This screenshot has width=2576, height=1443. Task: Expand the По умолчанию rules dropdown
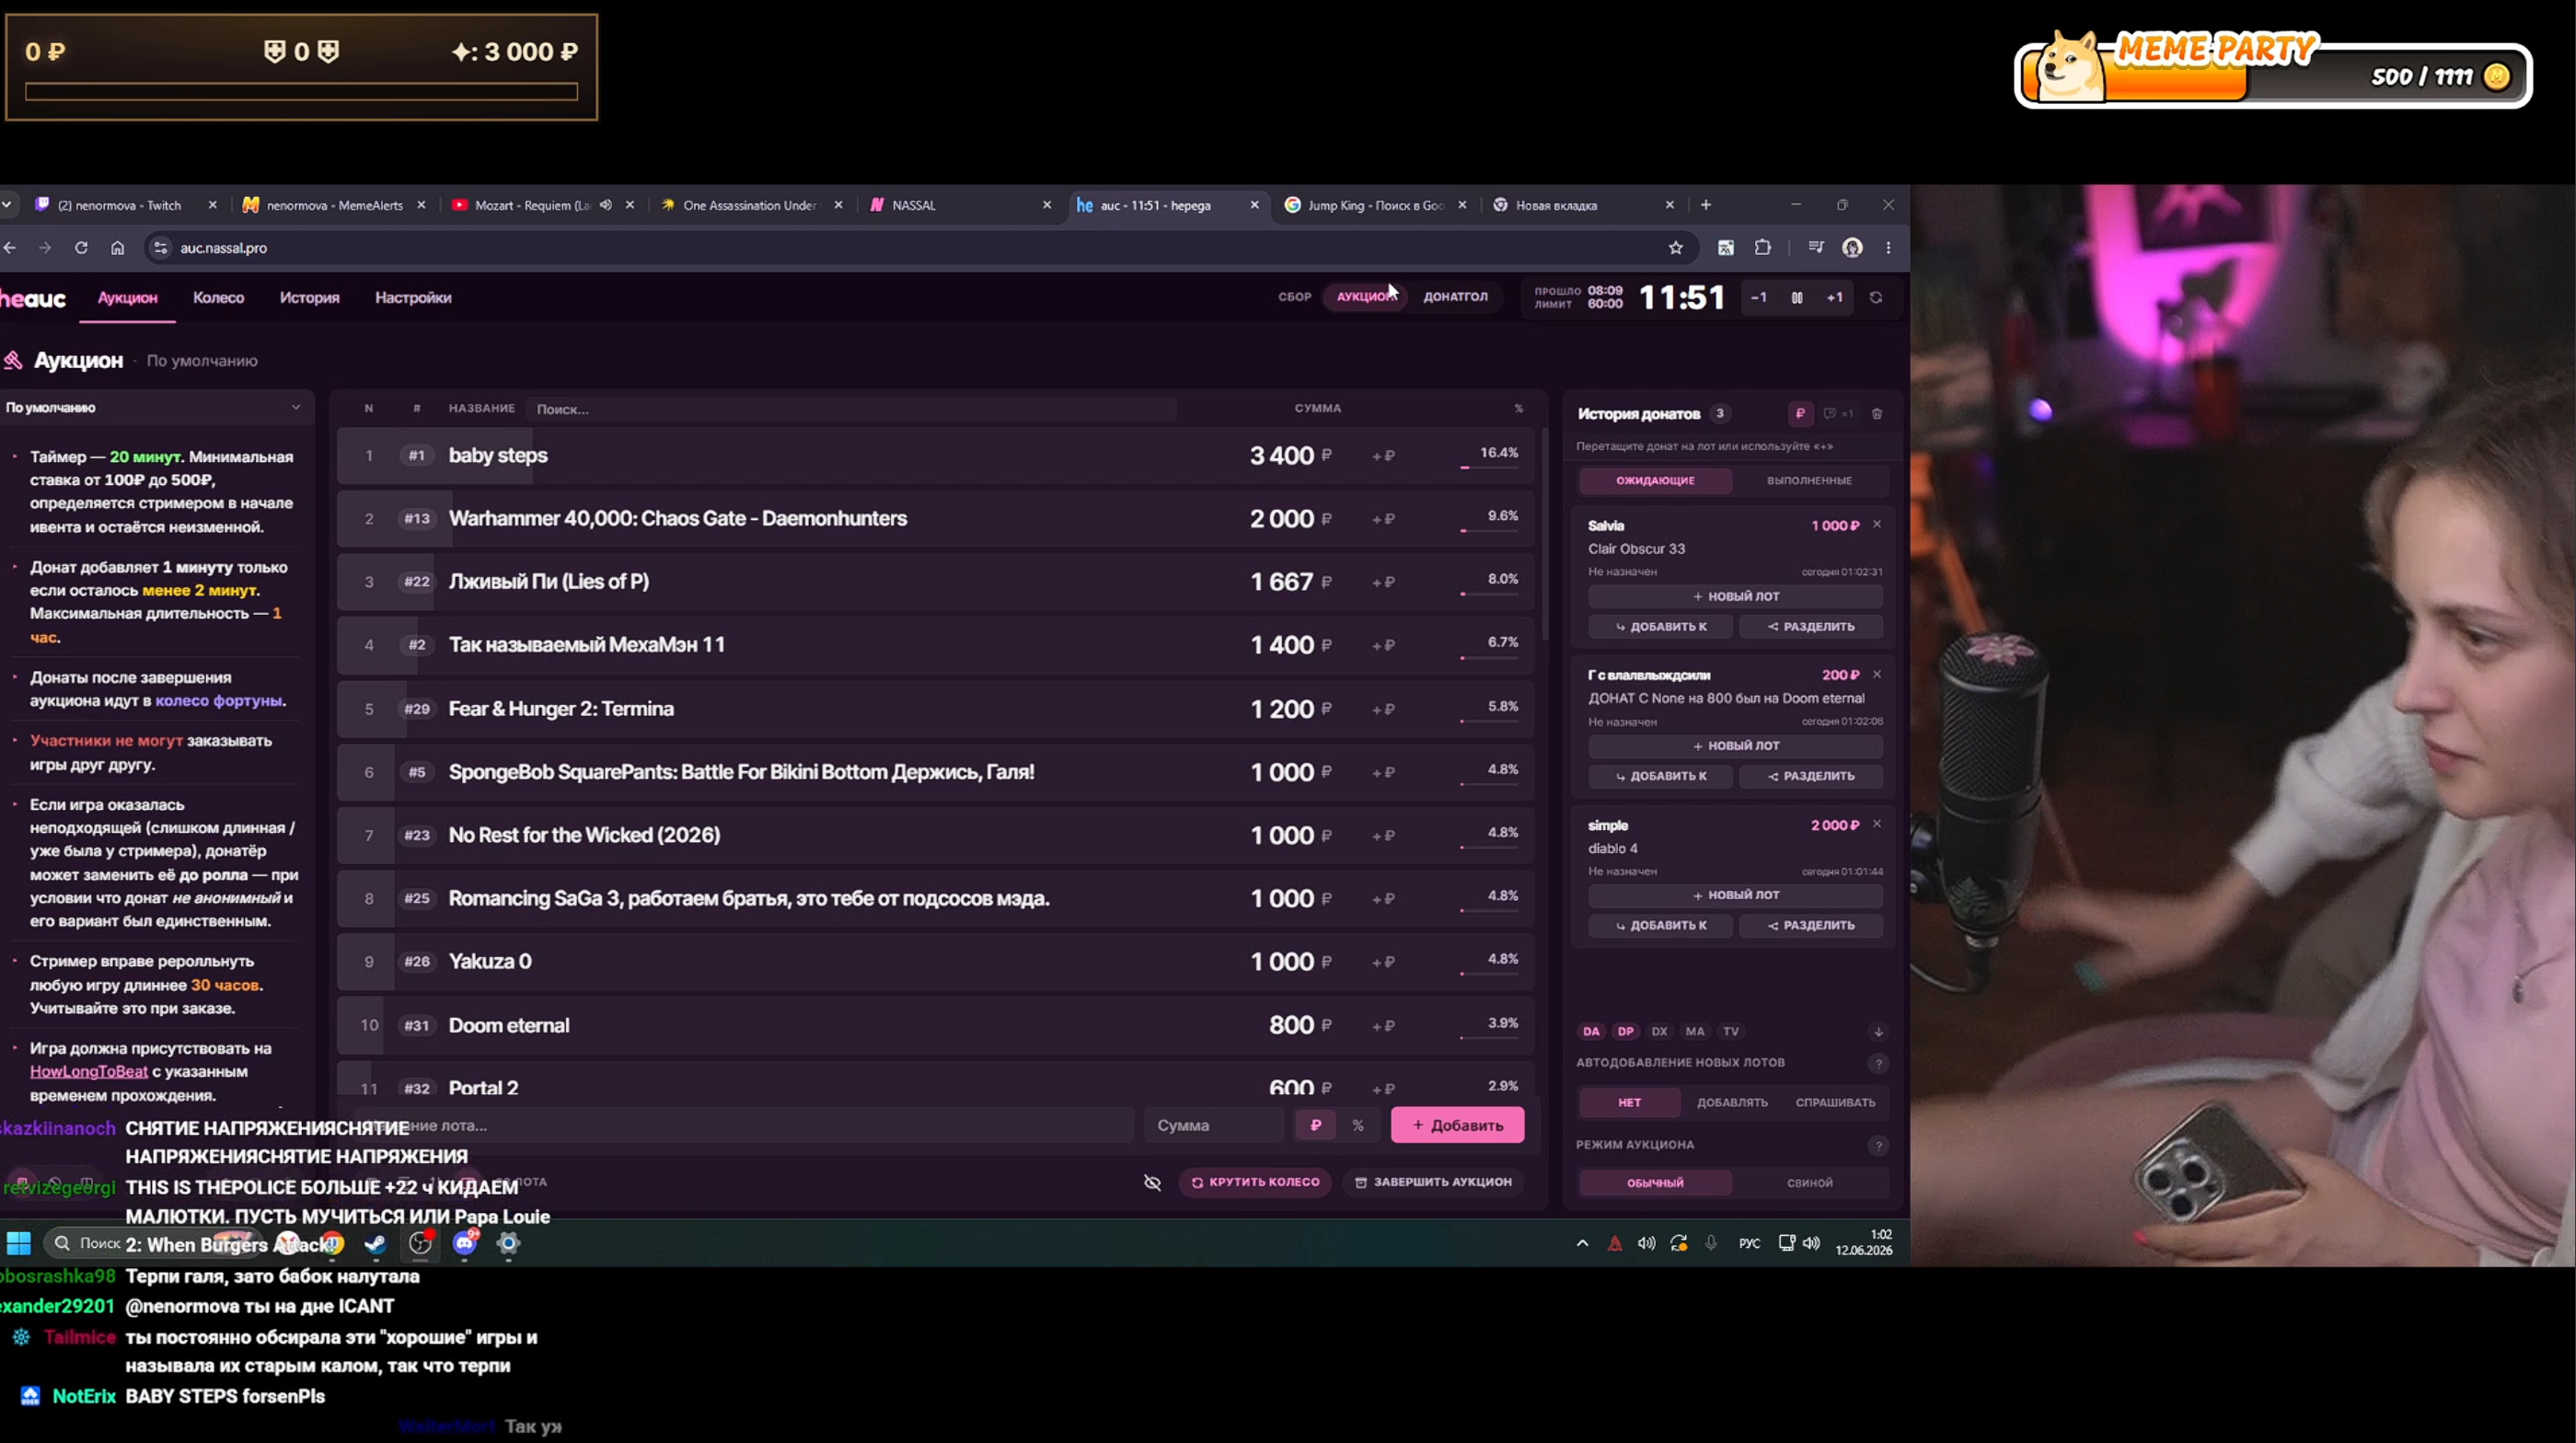(x=154, y=408)
